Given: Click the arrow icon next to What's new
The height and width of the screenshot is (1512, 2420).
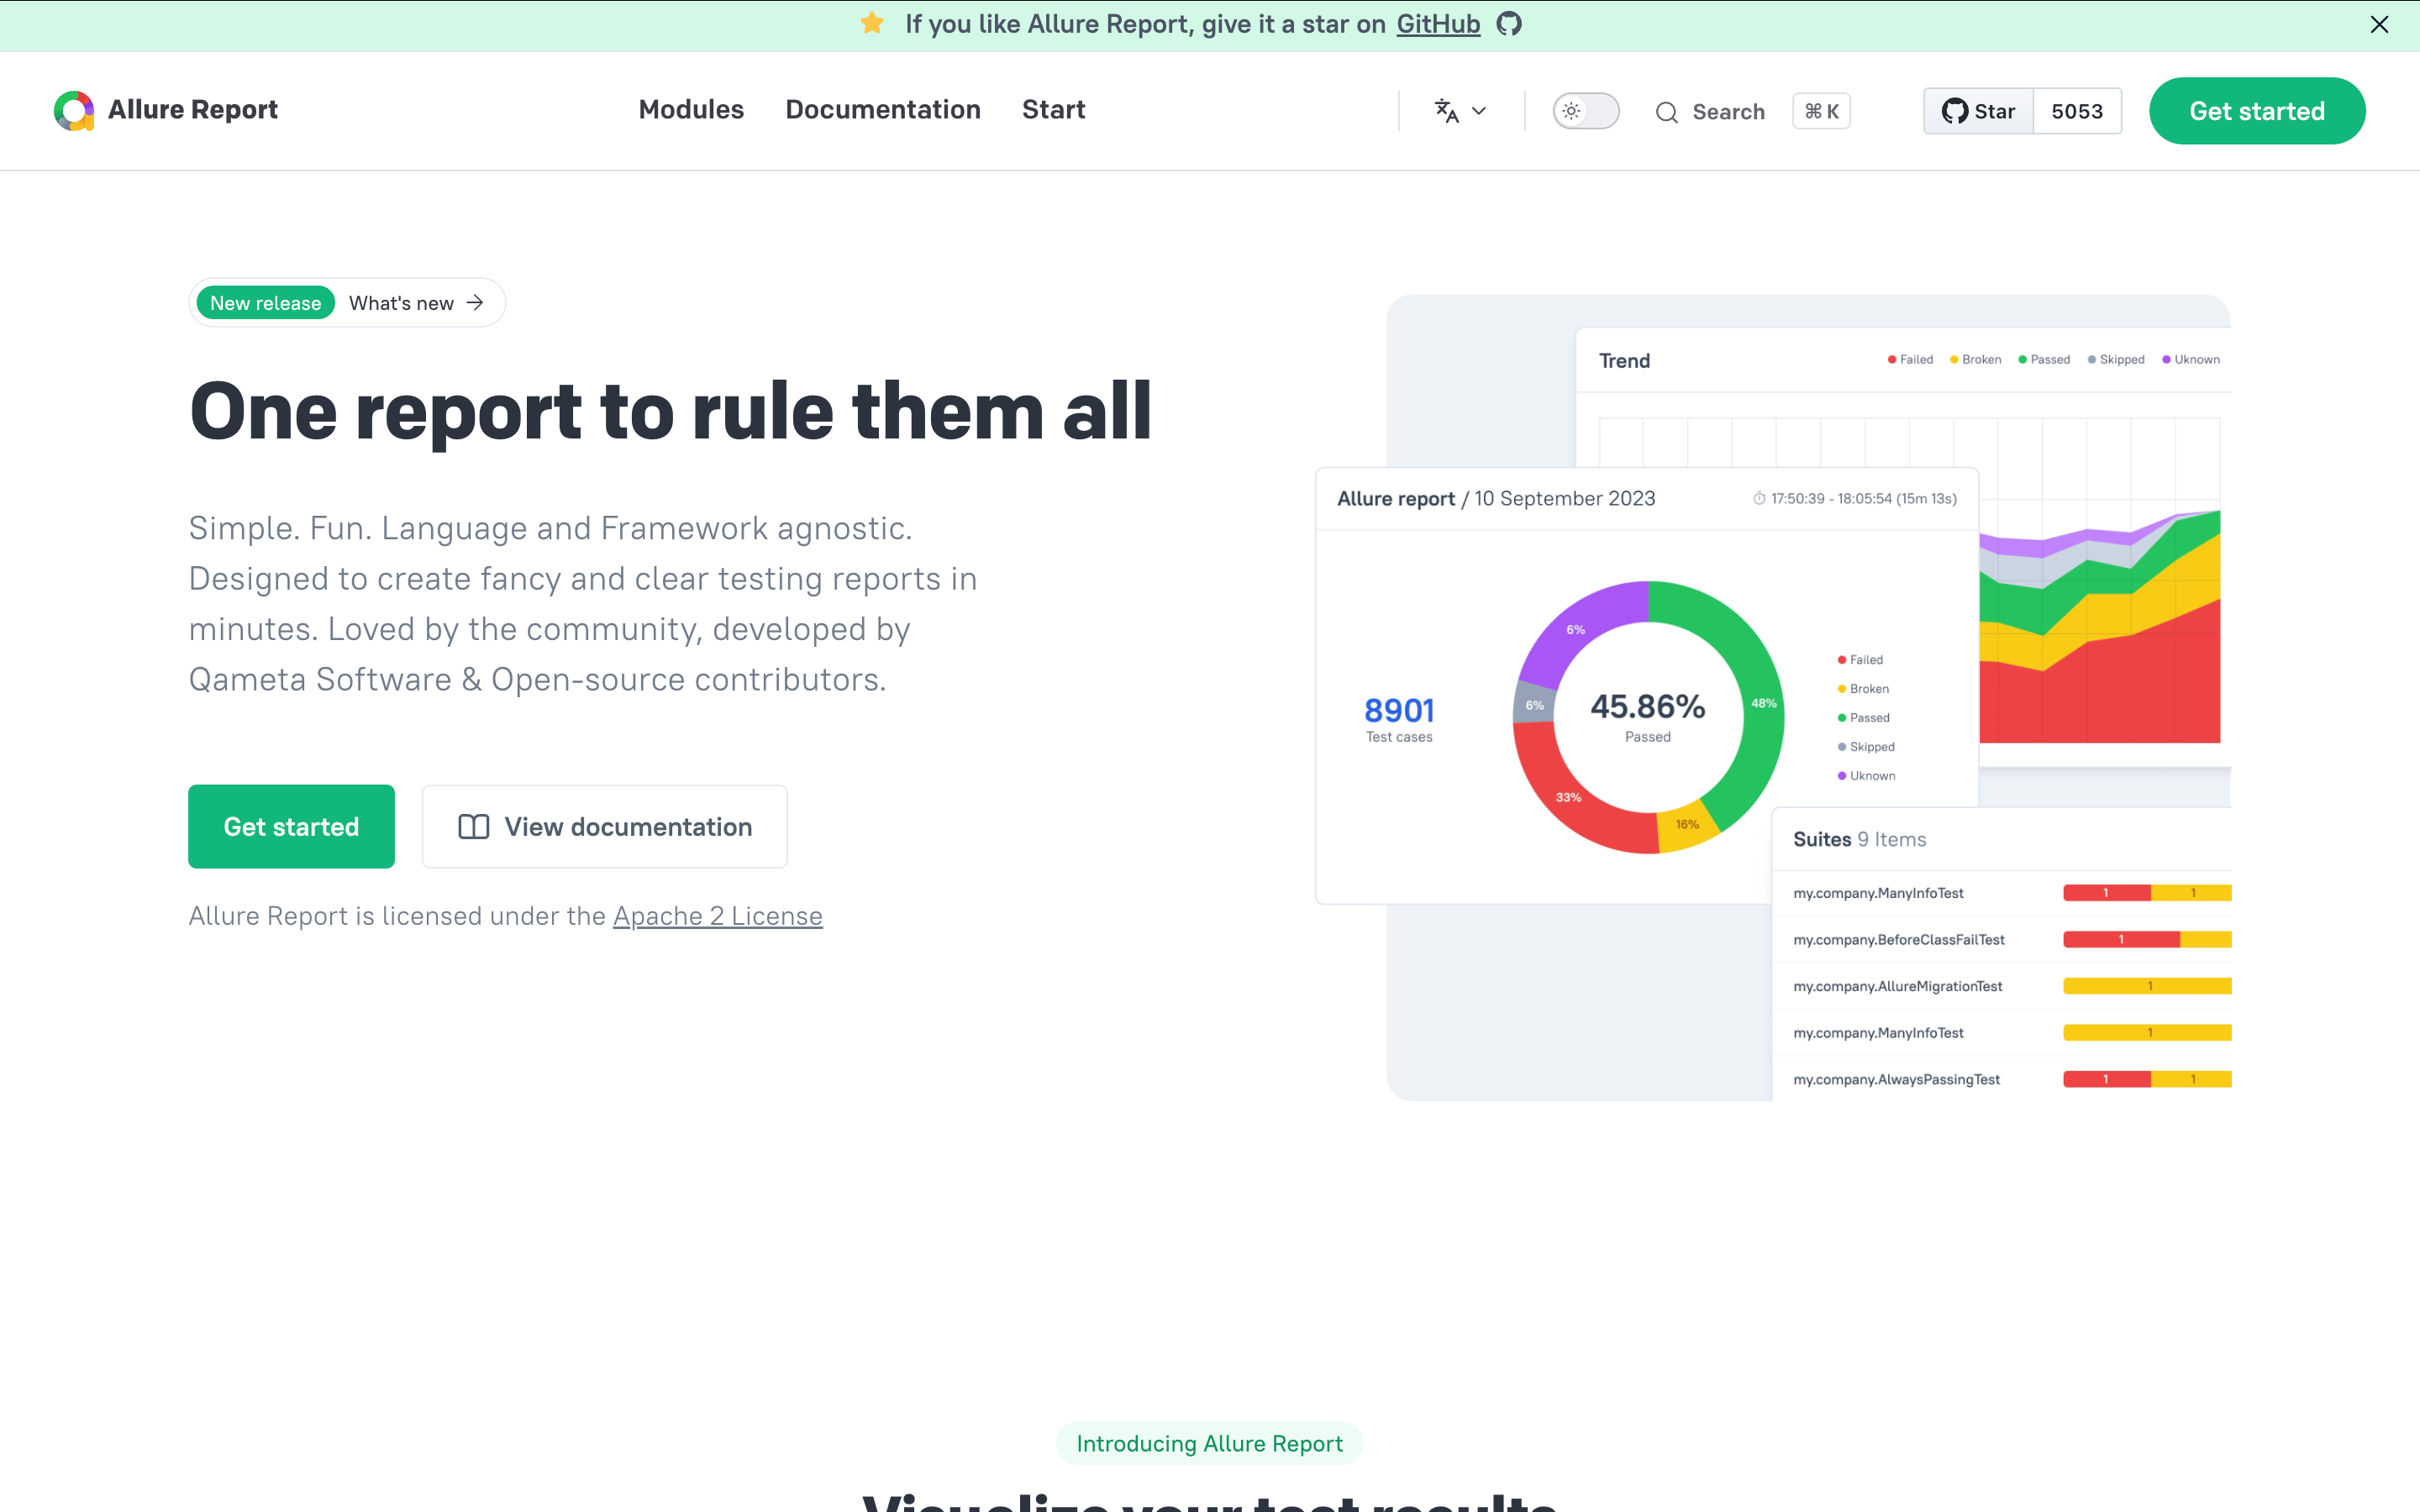Looking at the screenshot, I should (476, 303).
